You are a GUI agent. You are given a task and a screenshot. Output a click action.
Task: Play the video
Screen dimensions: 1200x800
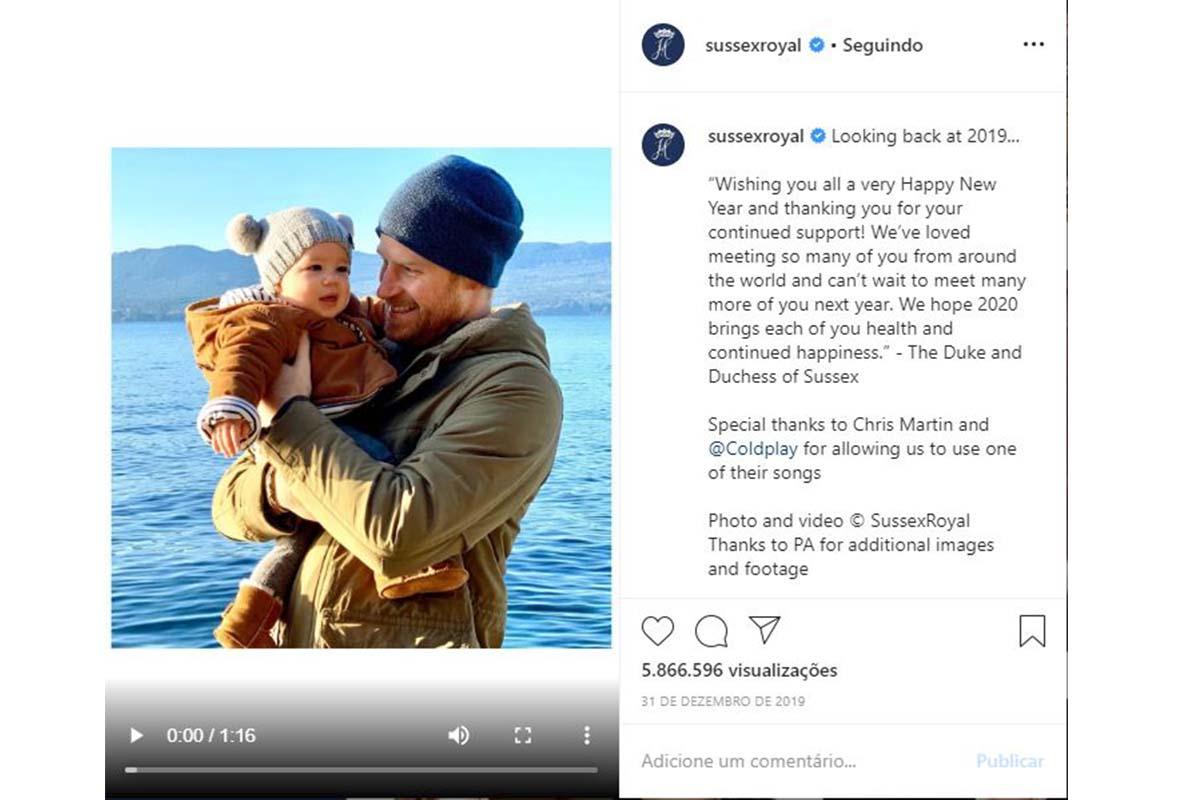point(136,736)
